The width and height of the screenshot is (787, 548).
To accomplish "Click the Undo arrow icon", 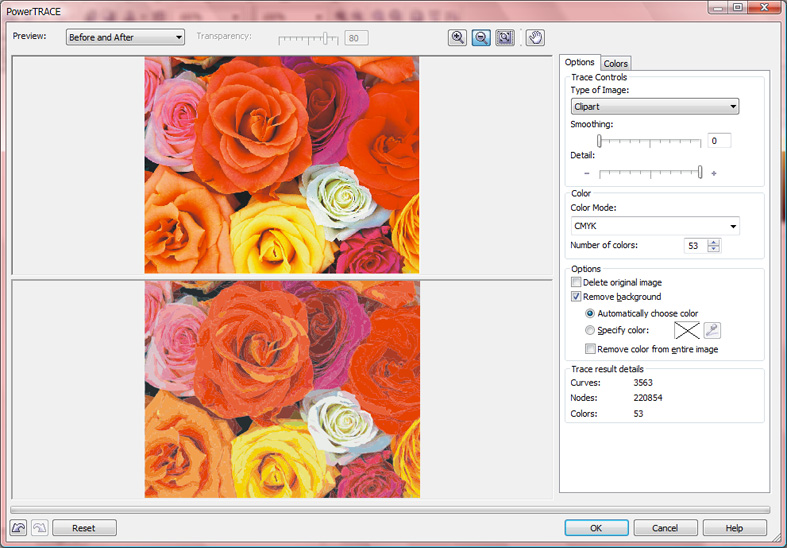I will click(x=18, y=528).
